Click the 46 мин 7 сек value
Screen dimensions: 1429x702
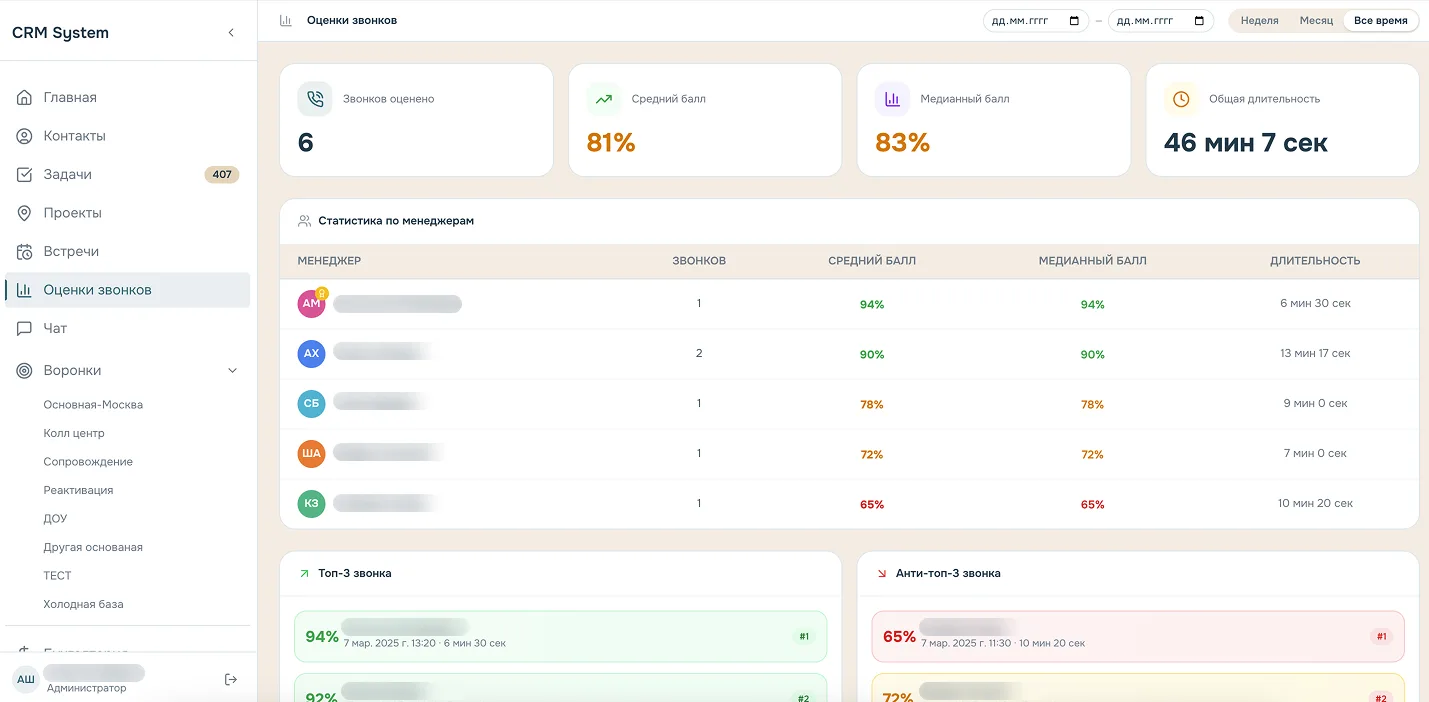1245,143
